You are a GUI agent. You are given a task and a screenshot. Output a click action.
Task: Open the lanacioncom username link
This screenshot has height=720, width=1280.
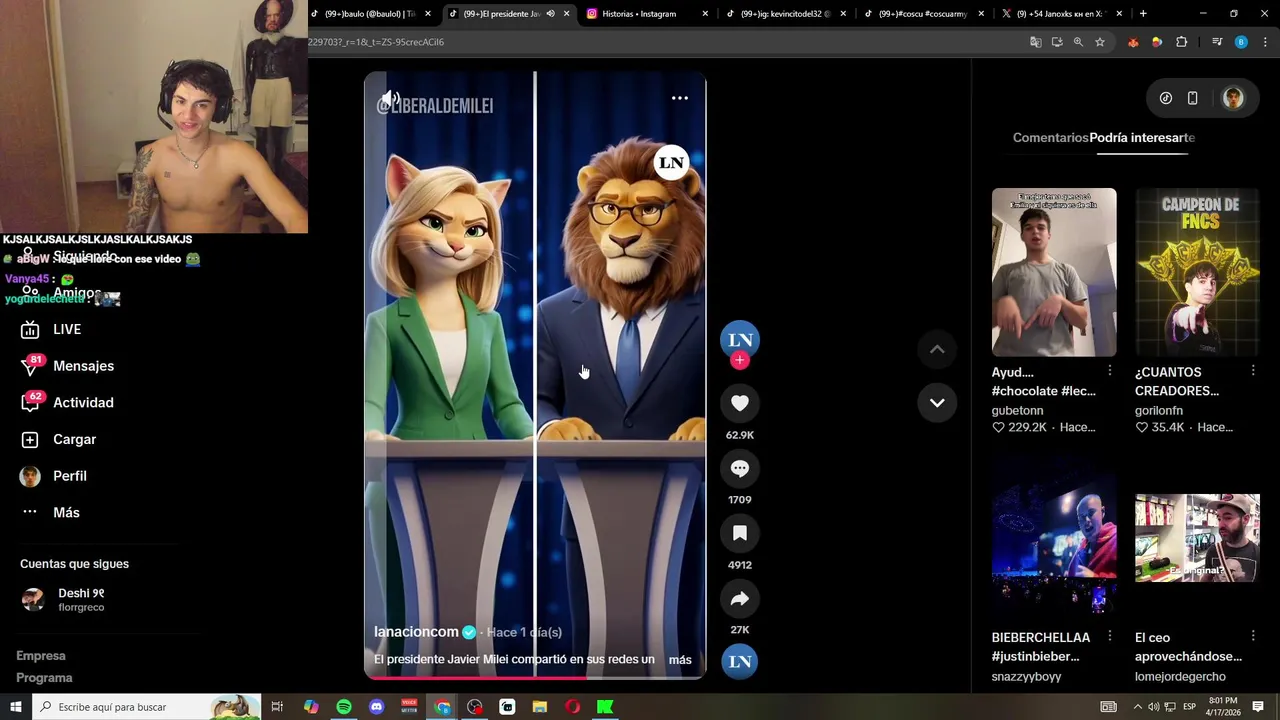click(x=416, y=632)
